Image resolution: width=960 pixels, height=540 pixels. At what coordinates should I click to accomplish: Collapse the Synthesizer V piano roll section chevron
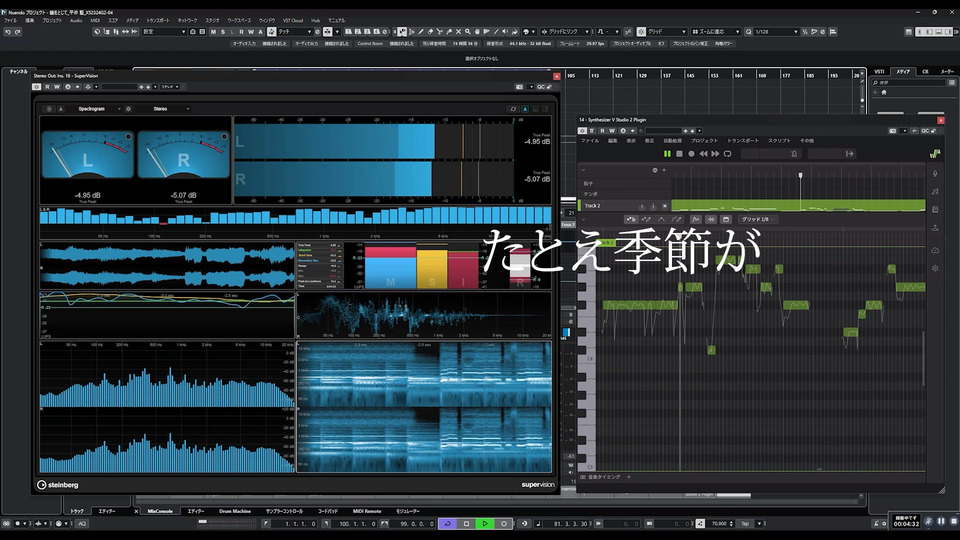pyautogui.click(x=583, y=219)
